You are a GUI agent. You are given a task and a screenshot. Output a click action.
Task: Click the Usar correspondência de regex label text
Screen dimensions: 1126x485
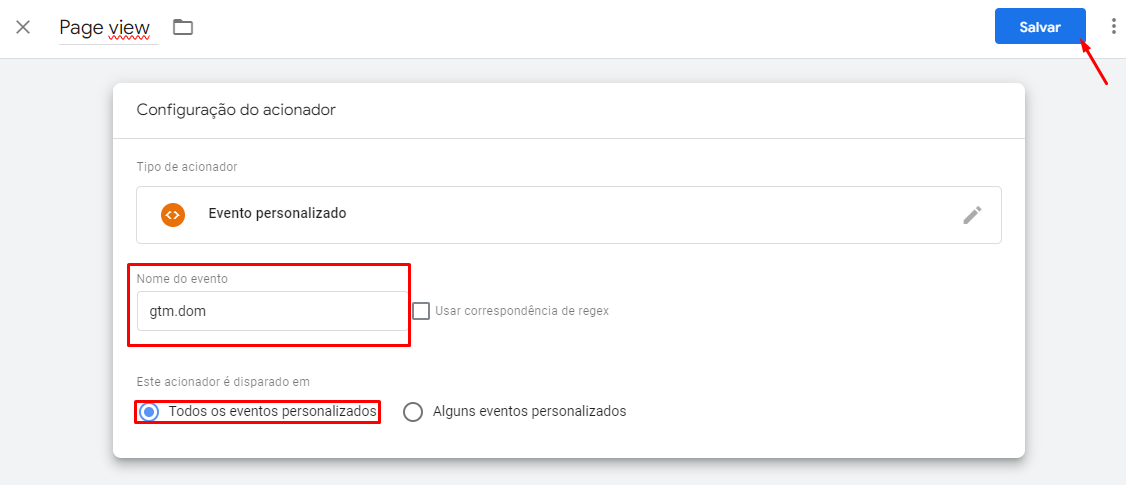click(522, 311)
